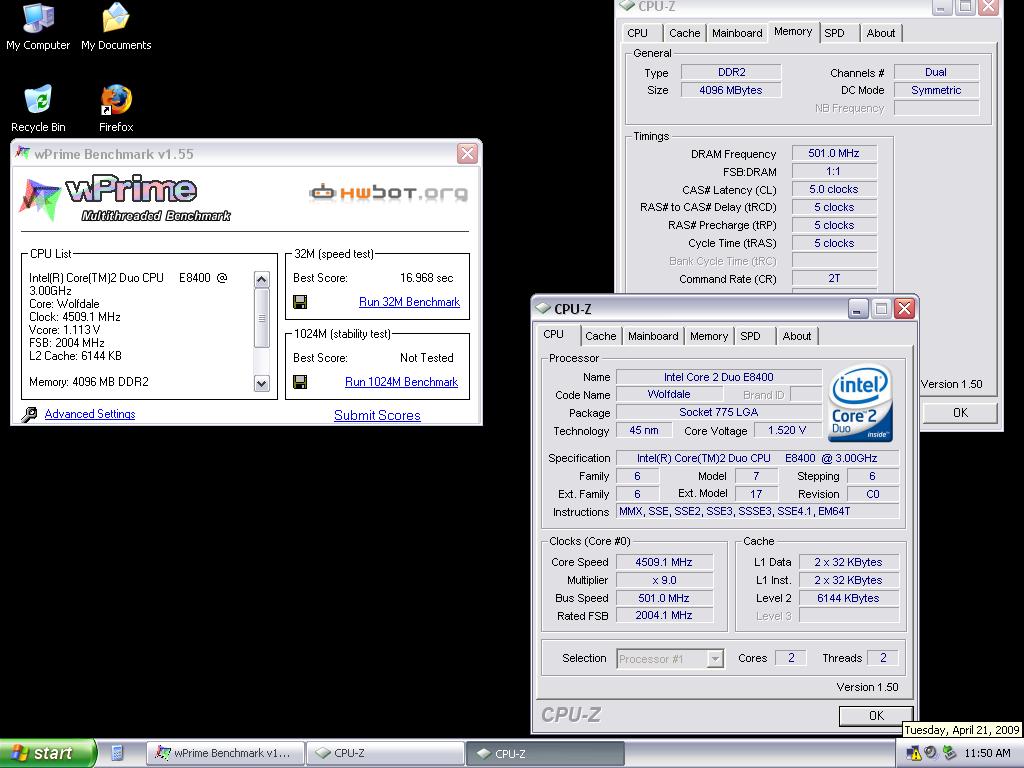Image resolution: width=1024 pixels, height=768 pixels.
Task: Click the Level 2 6144 KBytes value
Action: pyautogui.click(x=848, y=598)
